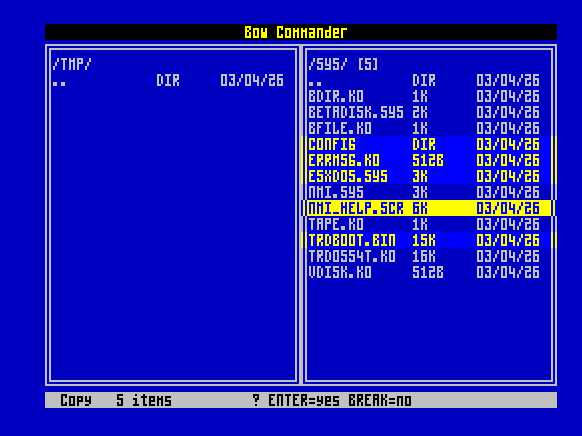Open the highlighted CONFIG directory
This screenshot has width=582, height=436.
click(x=429, y=144)
